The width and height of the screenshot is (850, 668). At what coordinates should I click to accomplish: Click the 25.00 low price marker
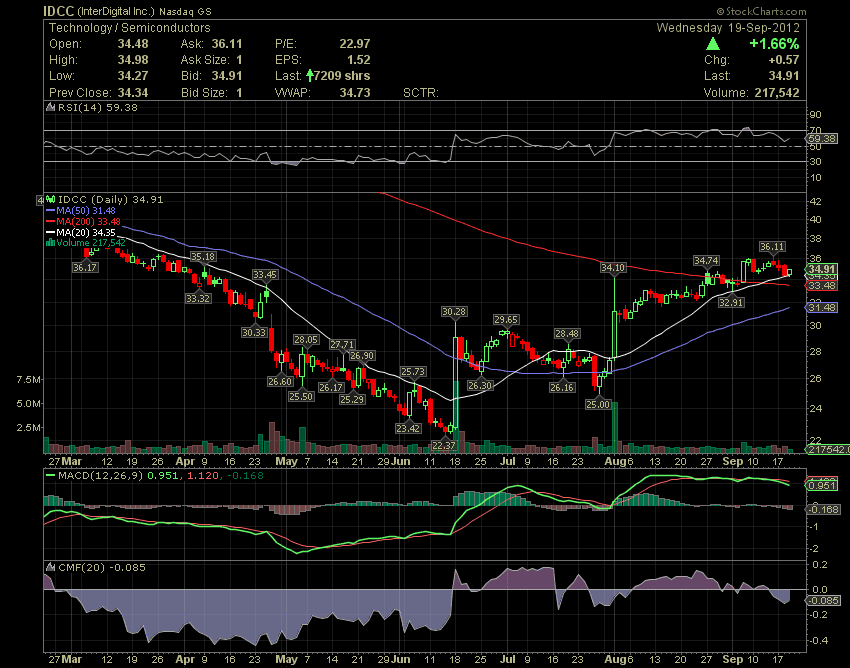(x=598, y=404)
